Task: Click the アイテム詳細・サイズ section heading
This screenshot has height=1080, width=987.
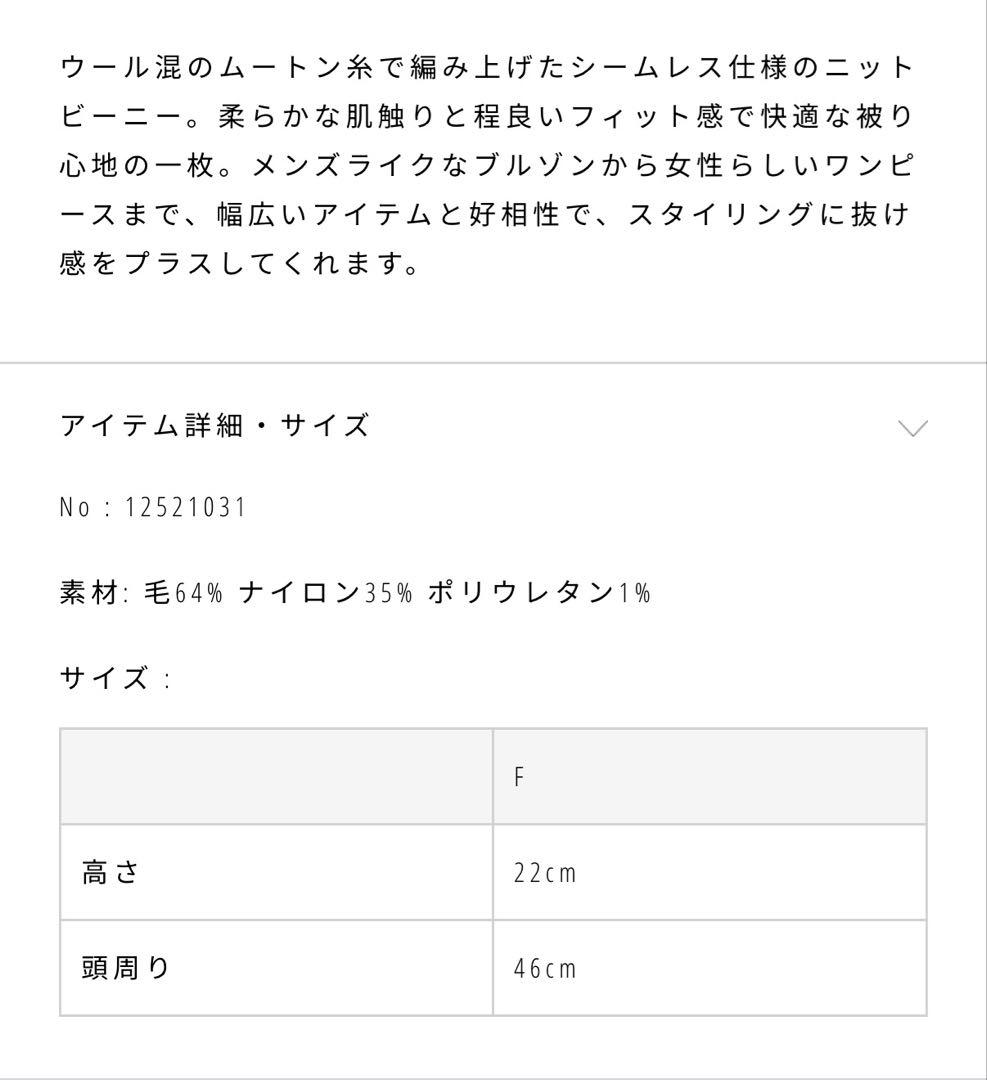Action: pos(215,426)
